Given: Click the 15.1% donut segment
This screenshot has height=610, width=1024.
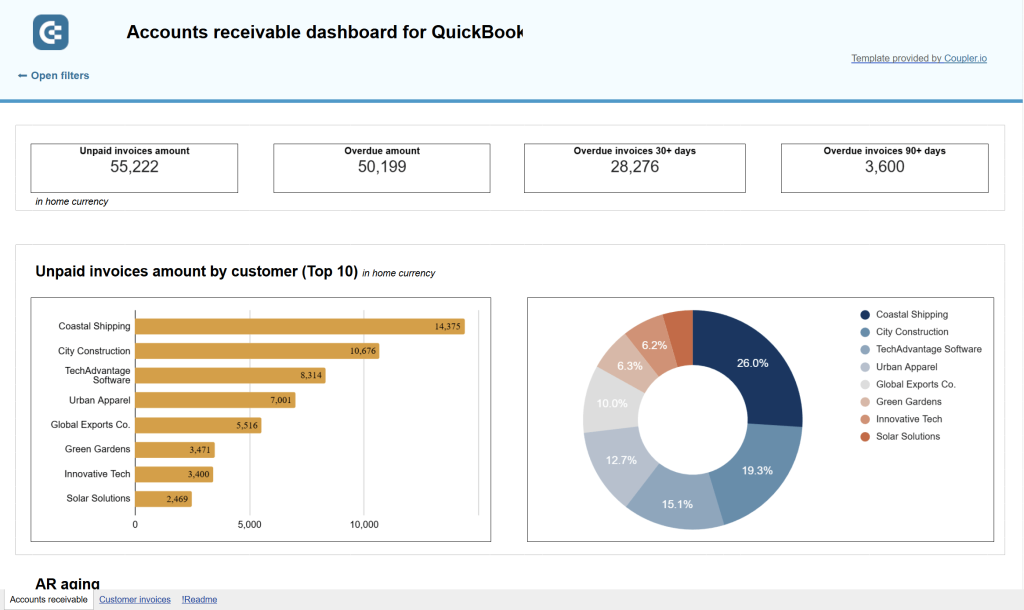Looking at the screenshot, I should 679,504.
